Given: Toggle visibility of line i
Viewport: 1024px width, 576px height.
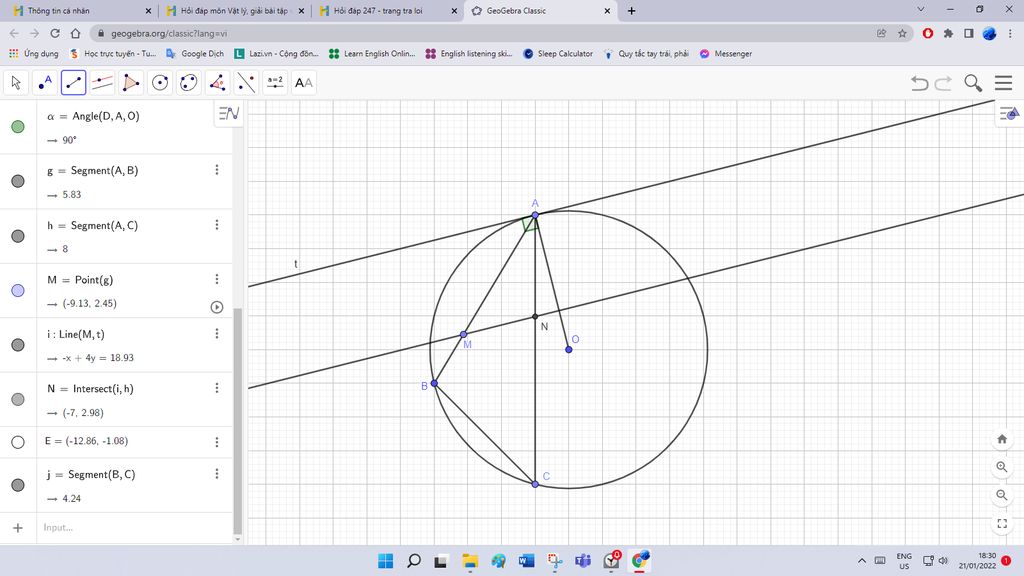Looking at the screenshot, I should coord(18,345).
